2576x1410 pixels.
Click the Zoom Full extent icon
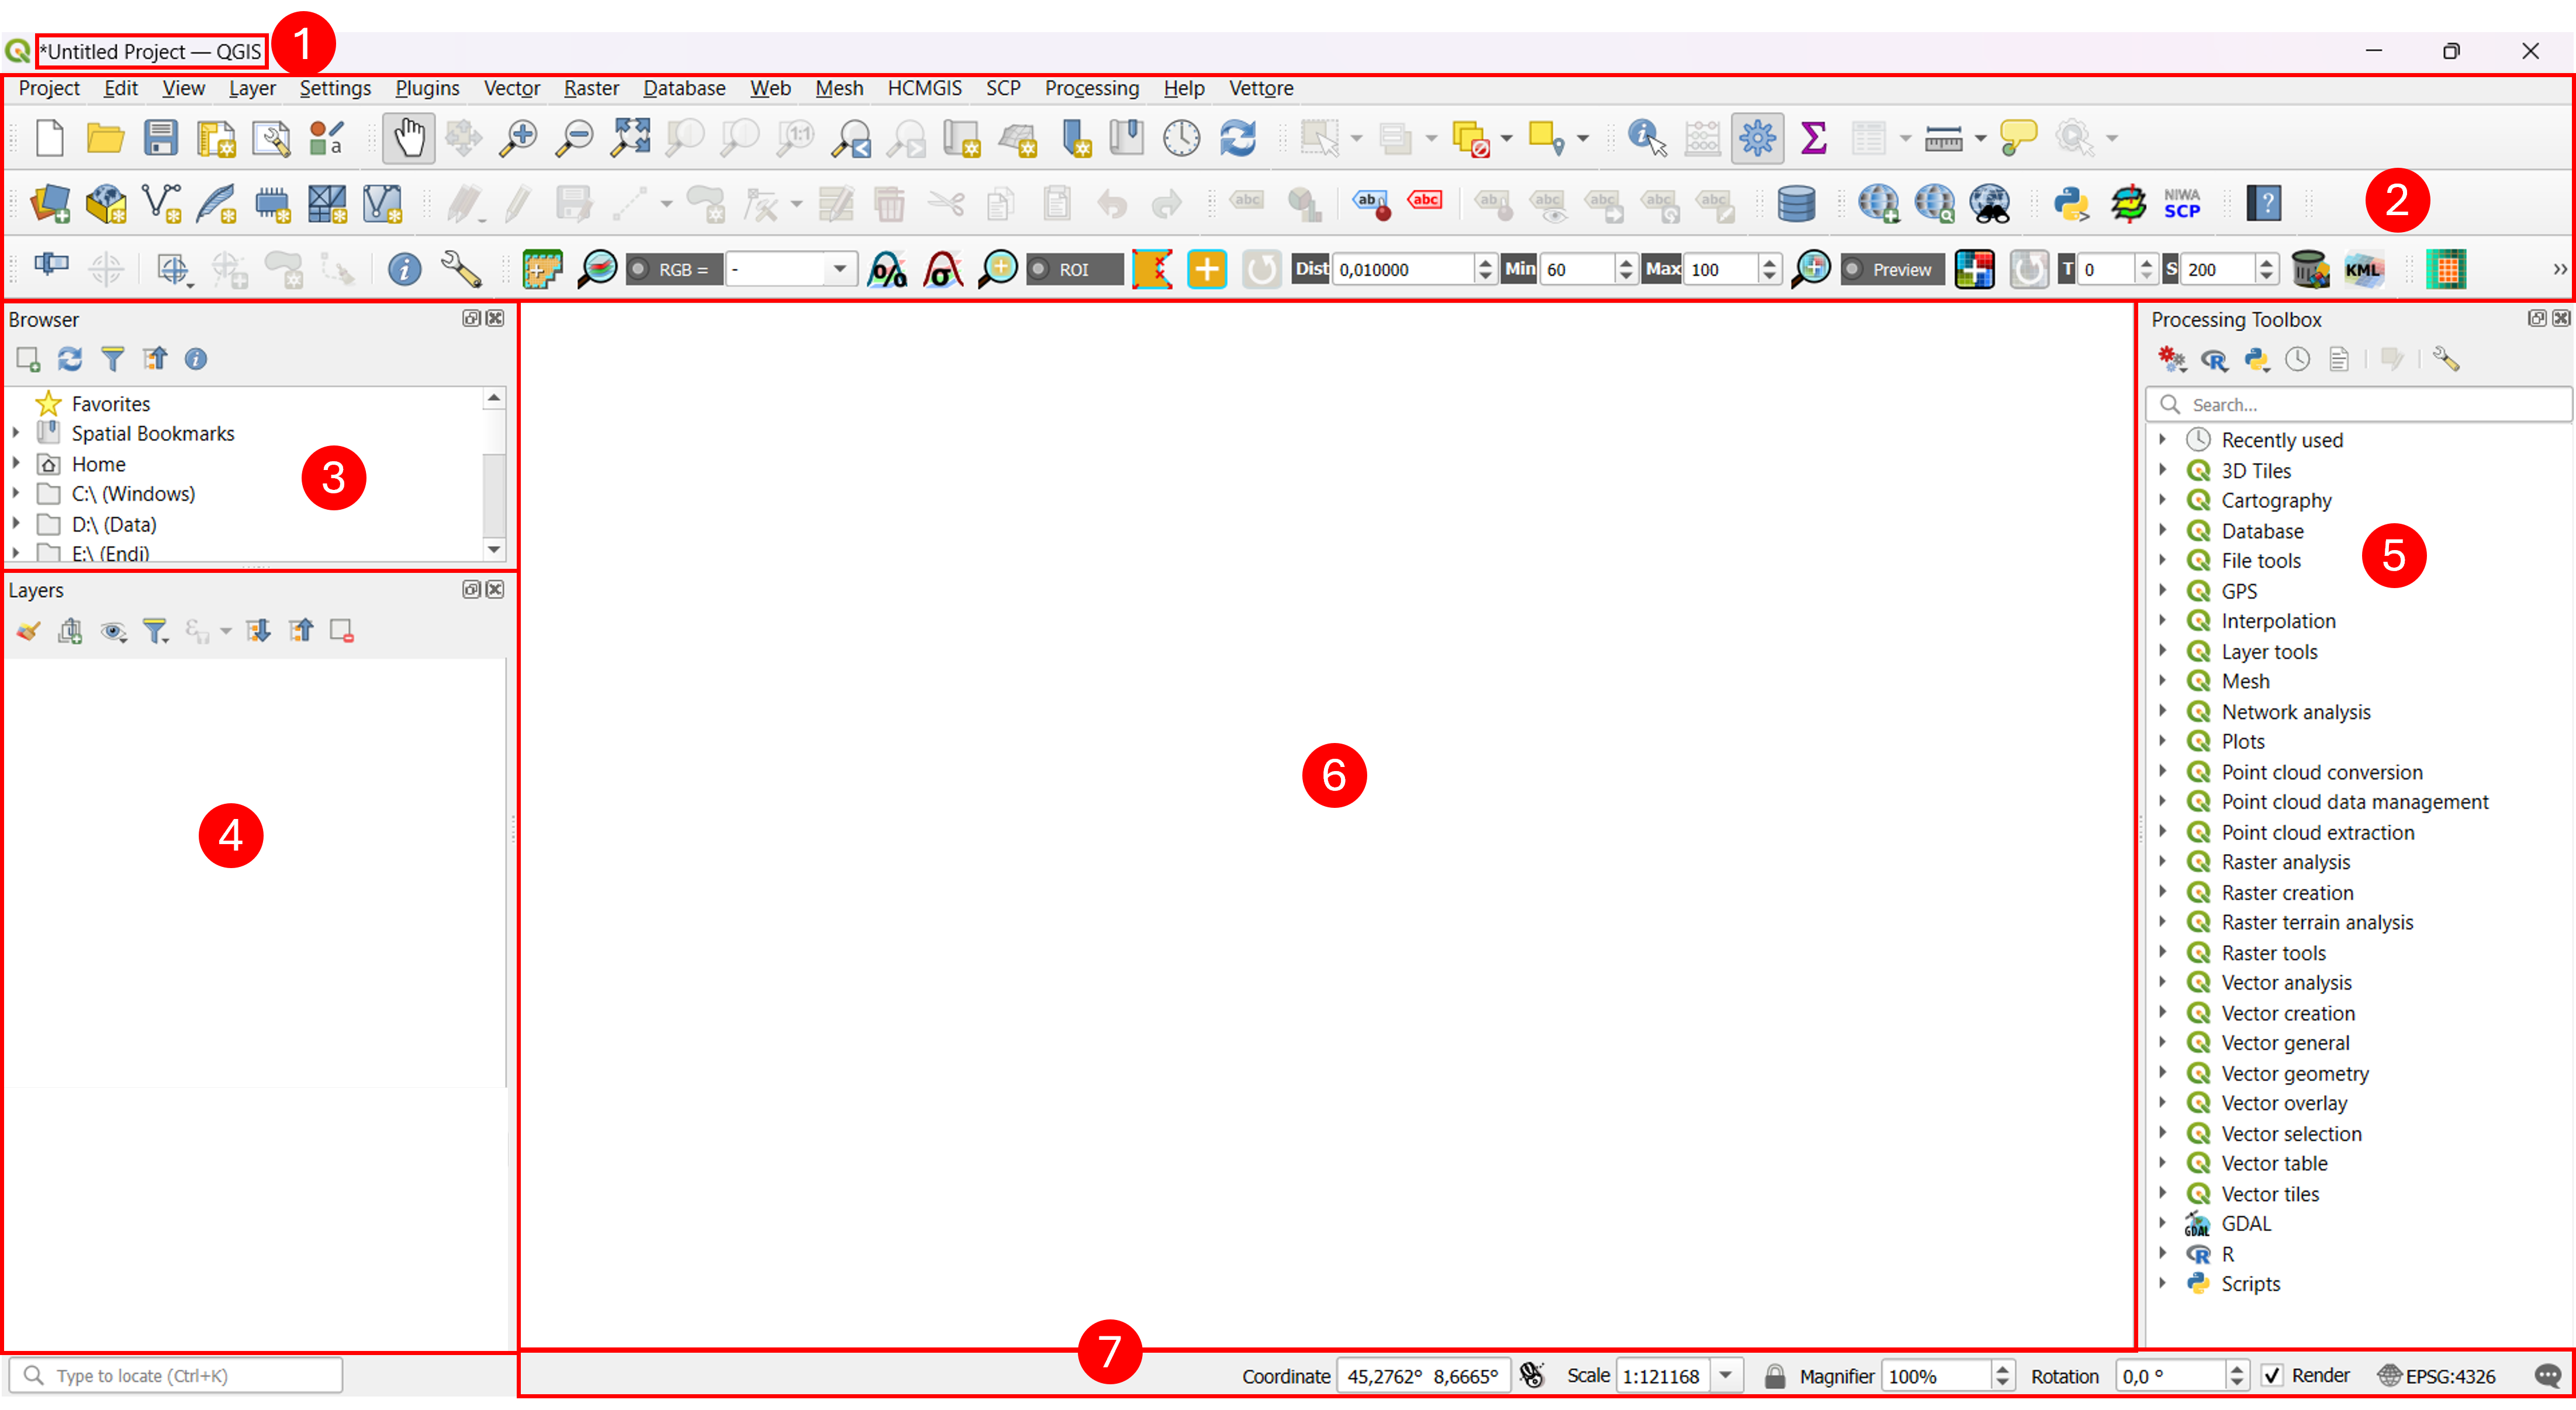click(x=630, y=138)
